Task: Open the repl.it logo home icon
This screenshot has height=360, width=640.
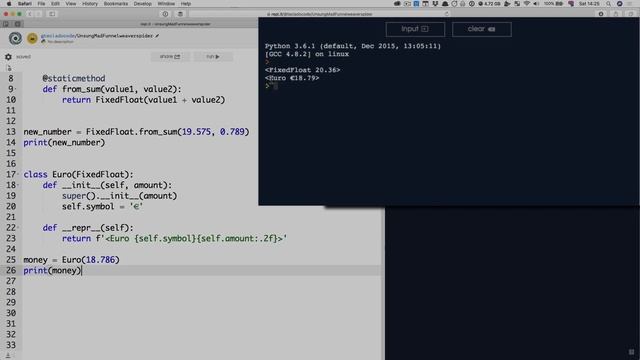Action: 16,38
